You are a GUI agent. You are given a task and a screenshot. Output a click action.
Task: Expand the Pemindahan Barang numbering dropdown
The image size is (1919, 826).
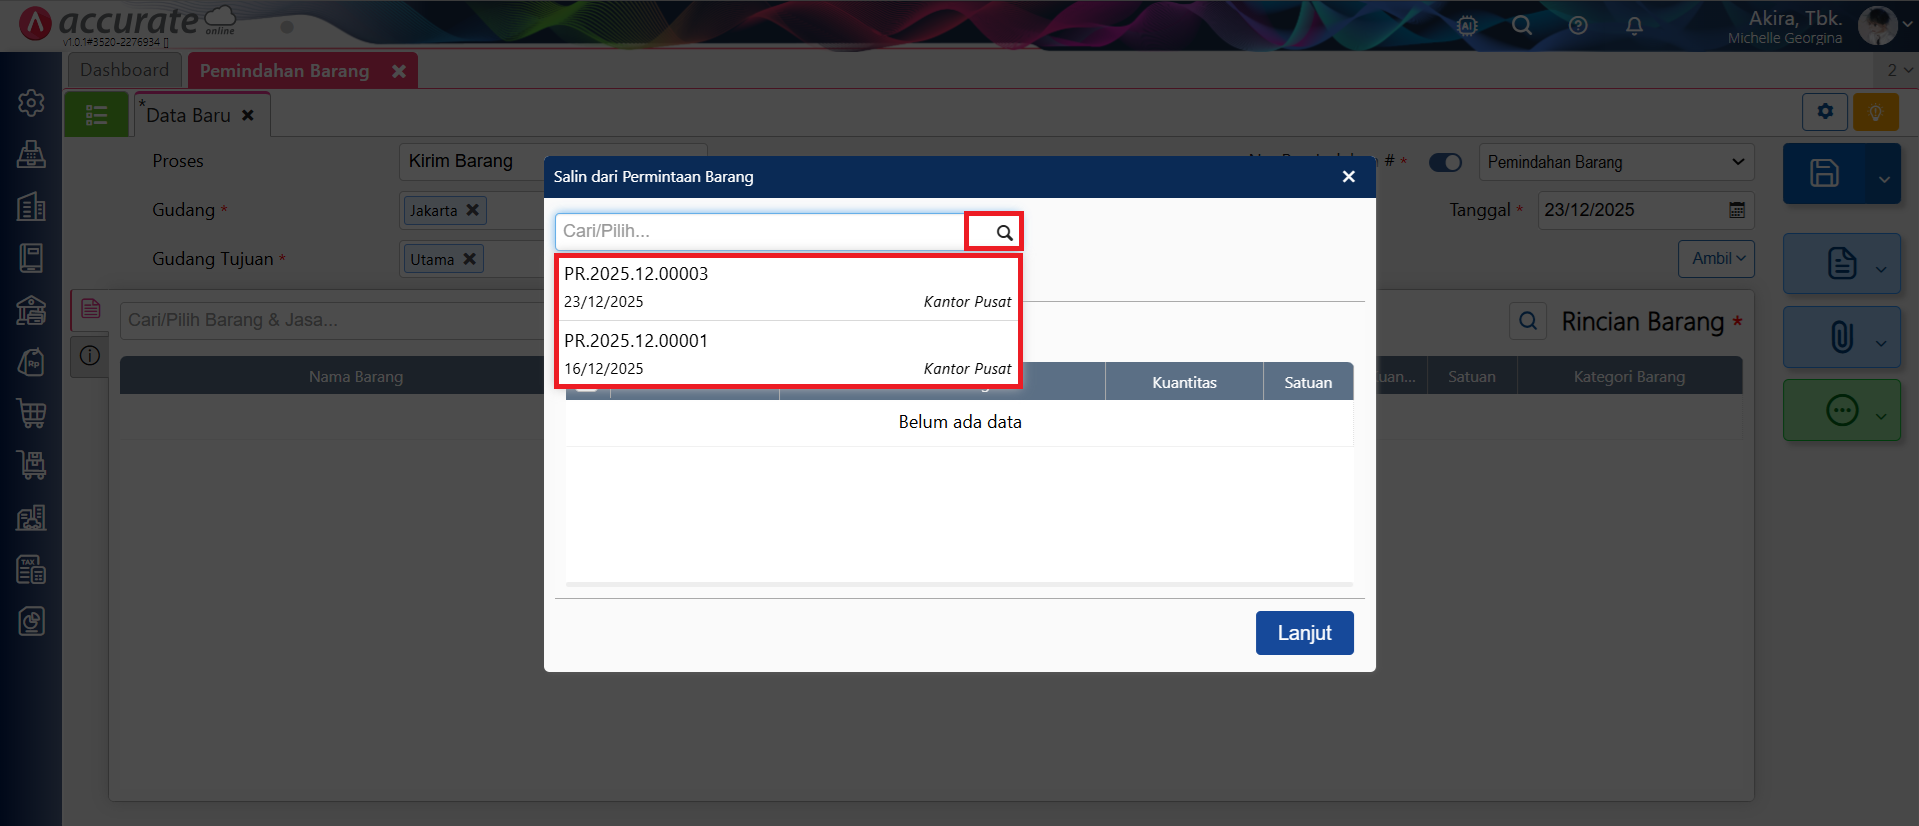1737,162
